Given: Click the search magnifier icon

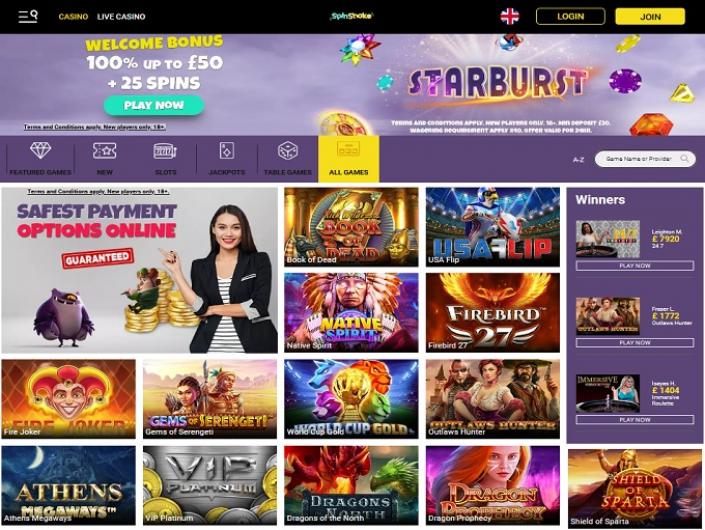Looking at the screenshot, I should 685,159.
